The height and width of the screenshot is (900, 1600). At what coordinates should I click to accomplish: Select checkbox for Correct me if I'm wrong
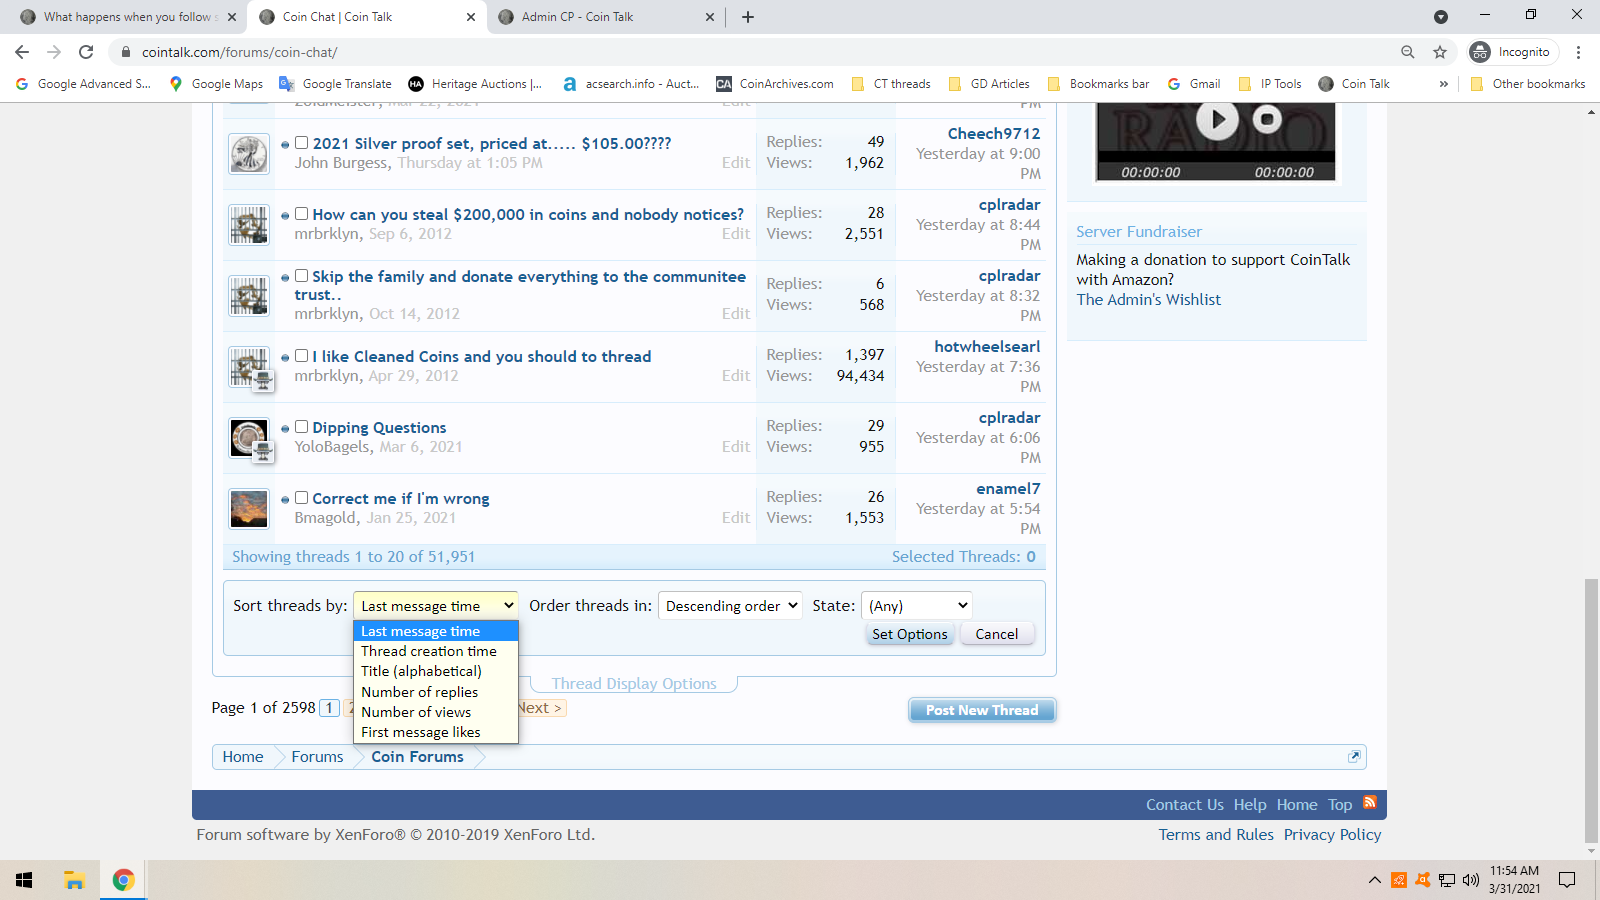pyautogui.click(x=301, y=498)
